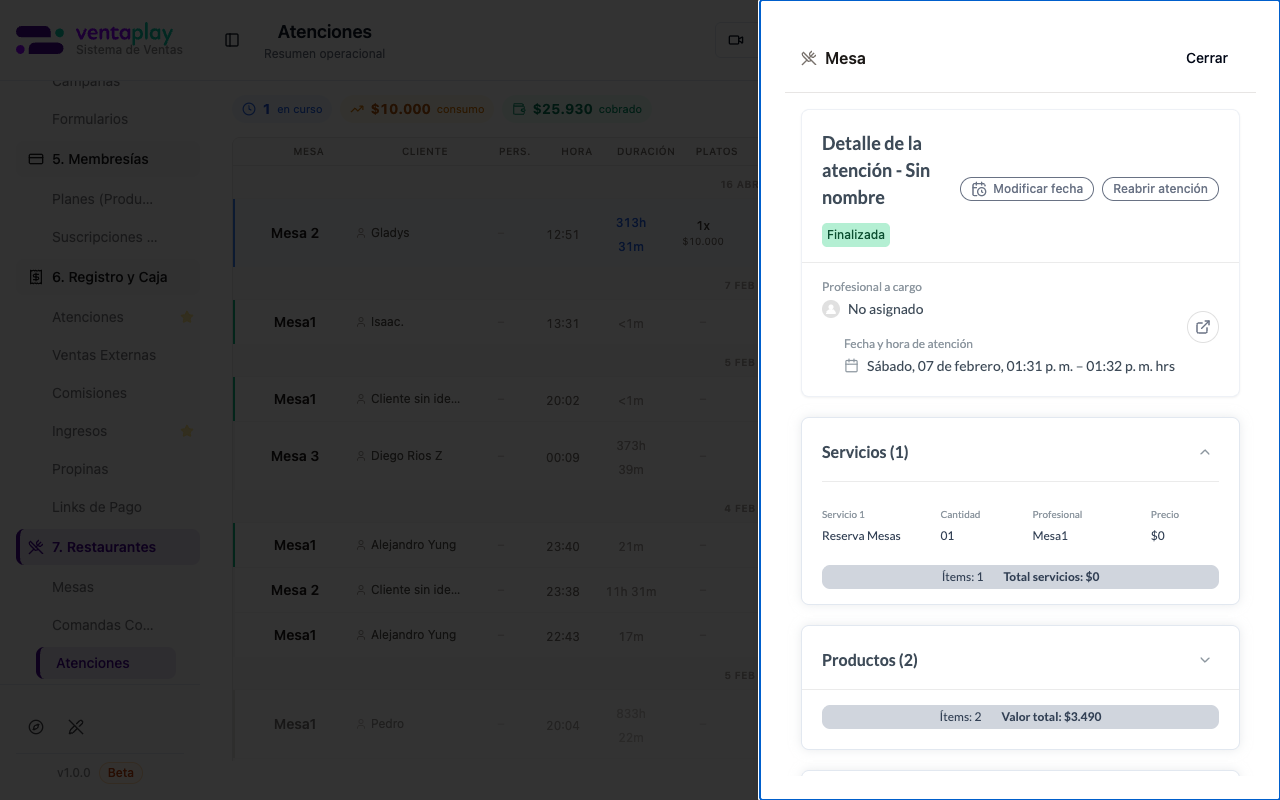
Task: Expand the Productos (2) section chevron
Action: pos(1205,660)
